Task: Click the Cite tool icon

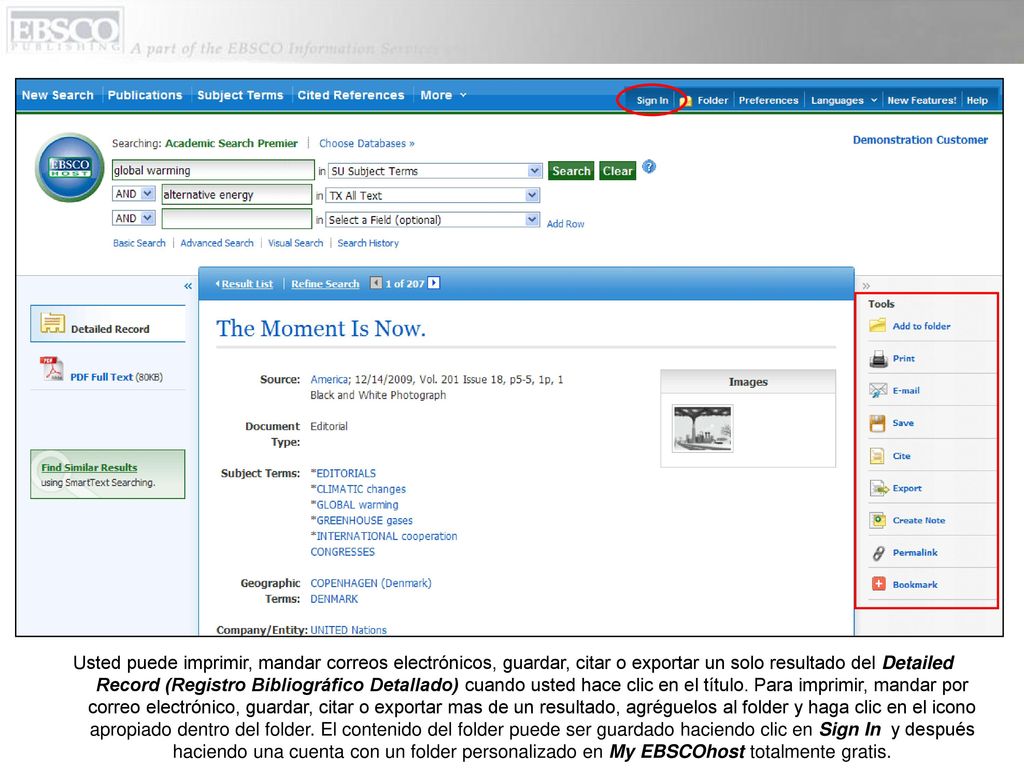Action: [x=877, y=456]
